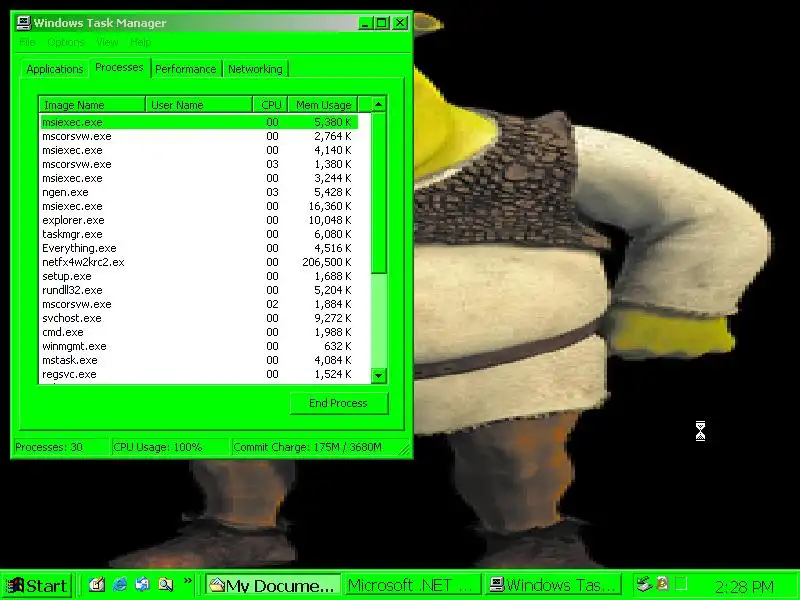The width and height of the screenshot is (800, 600).
Task: Sort by the User Name column header
Action: [x=199, y=105]
